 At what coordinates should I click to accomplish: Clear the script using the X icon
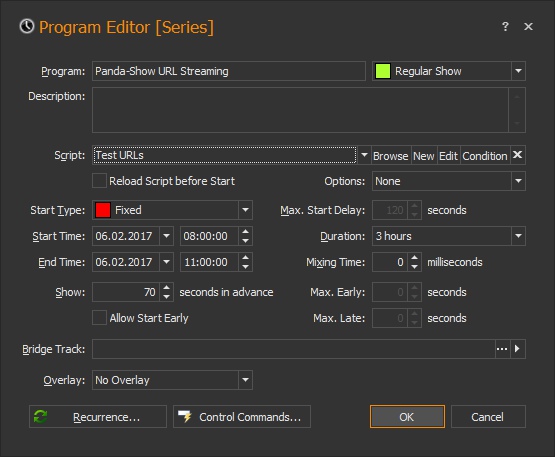click(517, 155)
